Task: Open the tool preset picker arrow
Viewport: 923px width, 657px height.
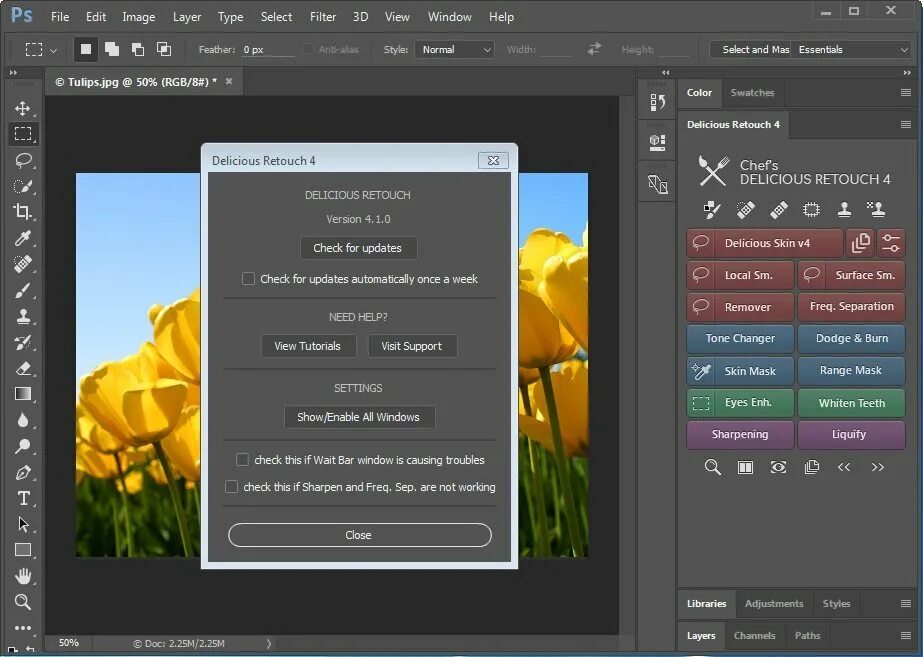Action: pyautogui.click(x=54, y=51)
